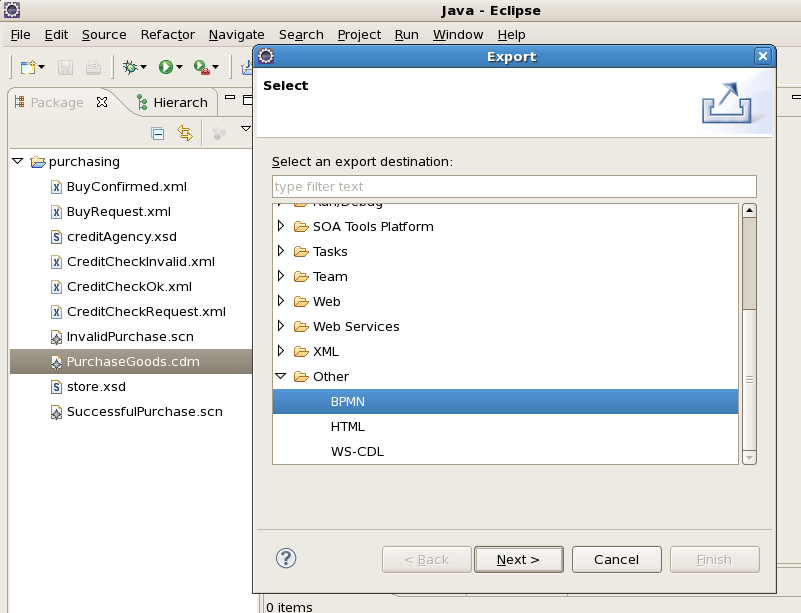Click the green Run icon
Viewport: 801px width, 613px height.
click(x=166, y=67)
